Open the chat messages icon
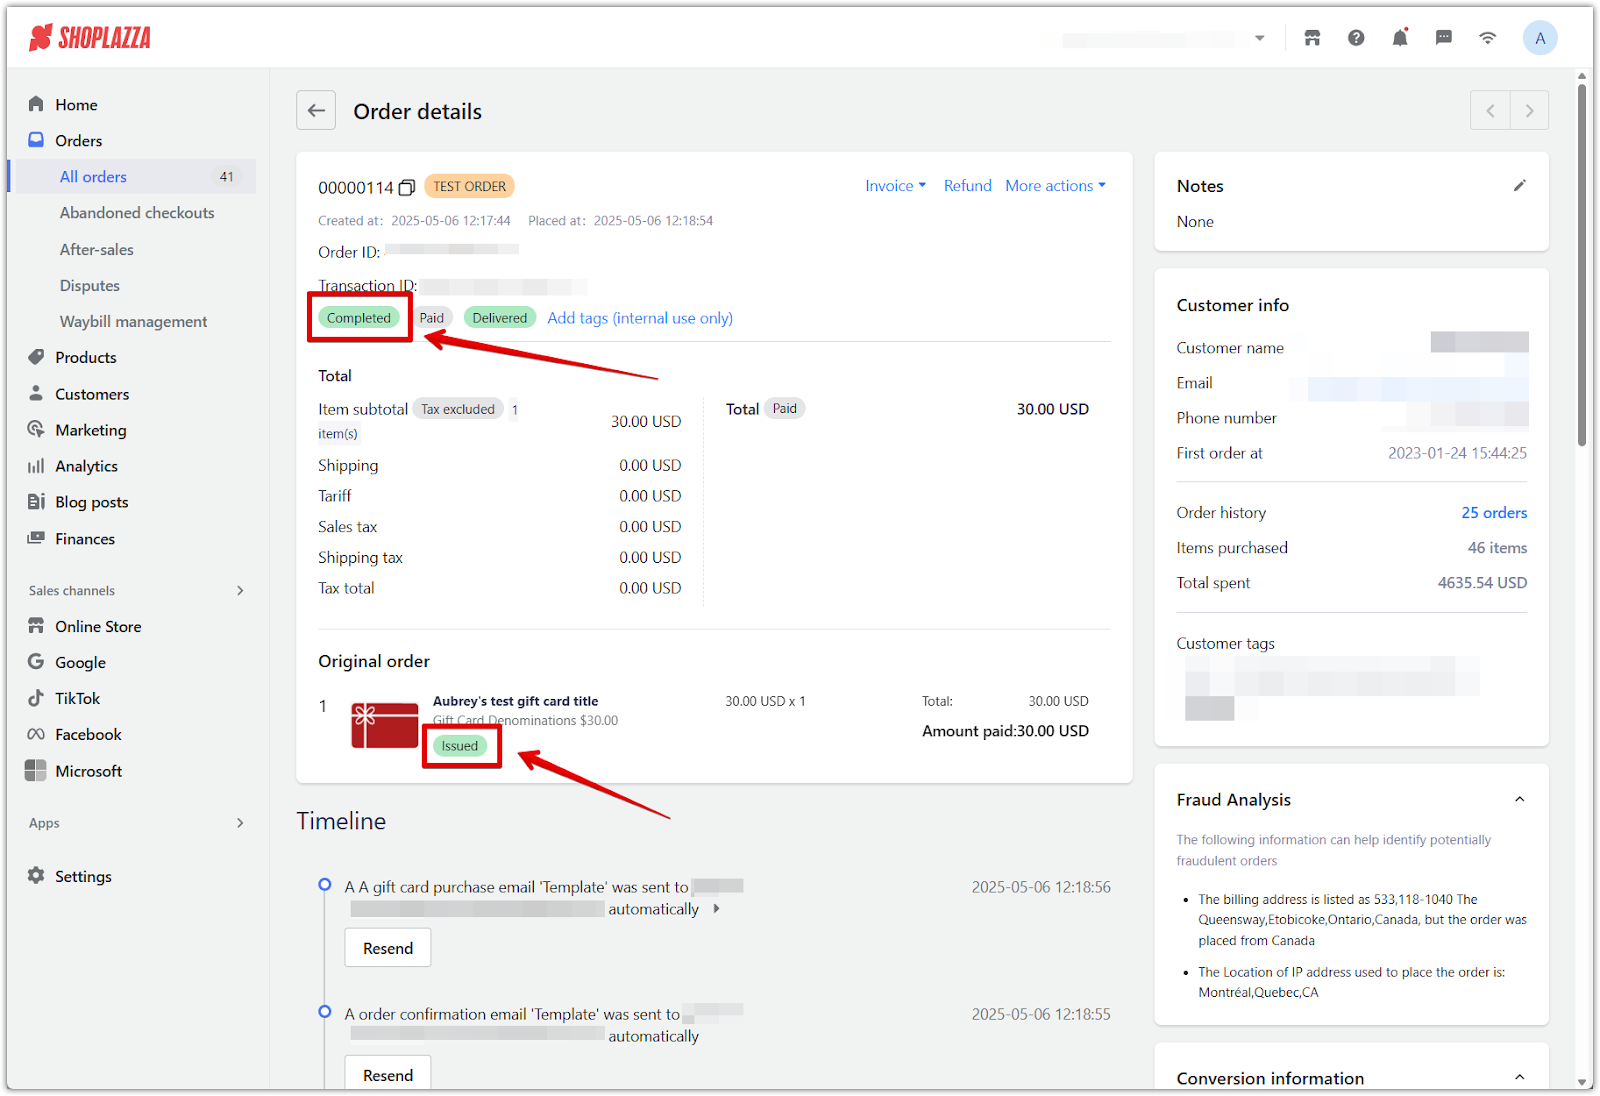The image size is (1600, 1096). pos(1444,38)
